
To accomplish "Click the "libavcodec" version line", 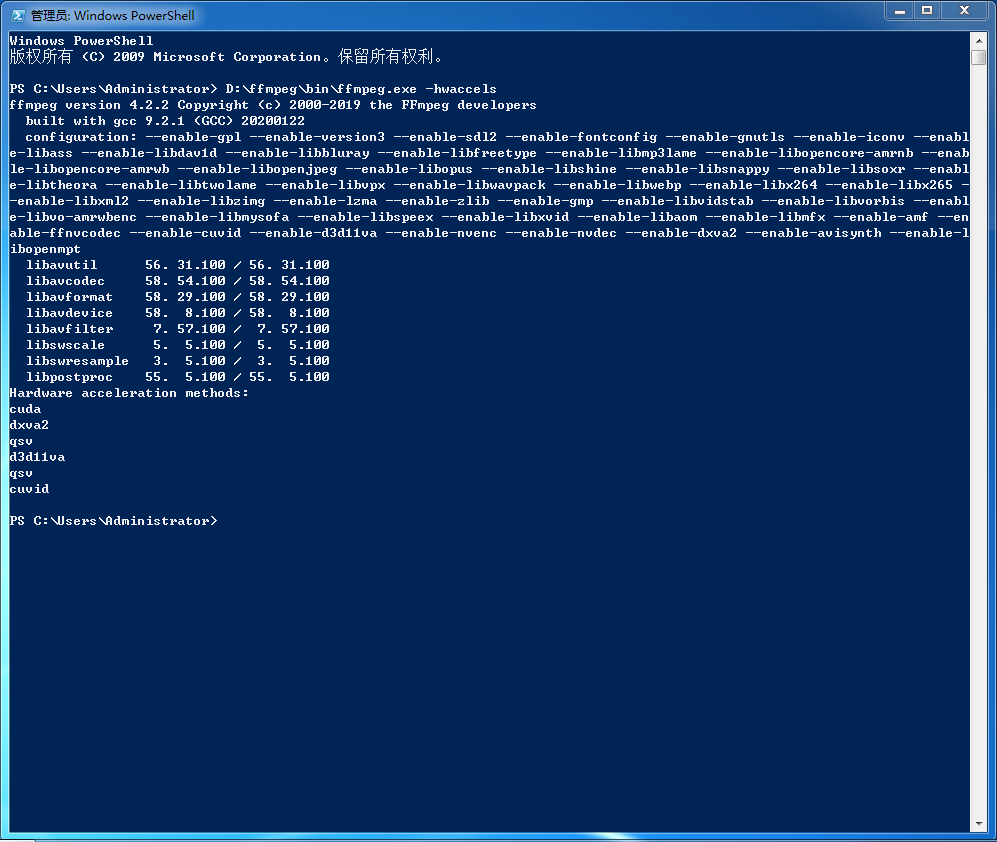I will point(177,281).
